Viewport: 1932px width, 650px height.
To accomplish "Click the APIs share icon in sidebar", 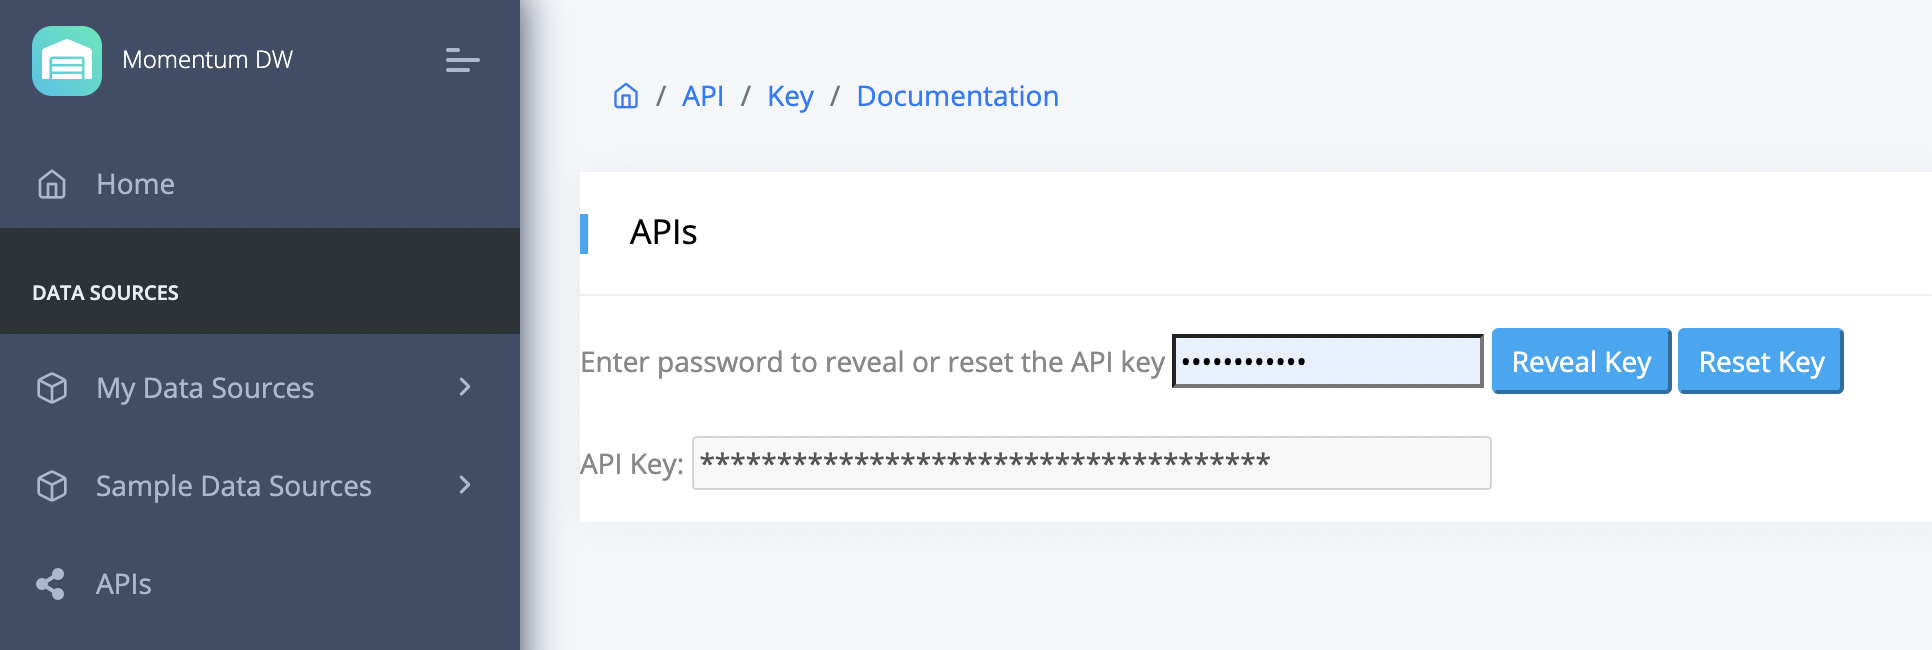I will coord(51,584).
